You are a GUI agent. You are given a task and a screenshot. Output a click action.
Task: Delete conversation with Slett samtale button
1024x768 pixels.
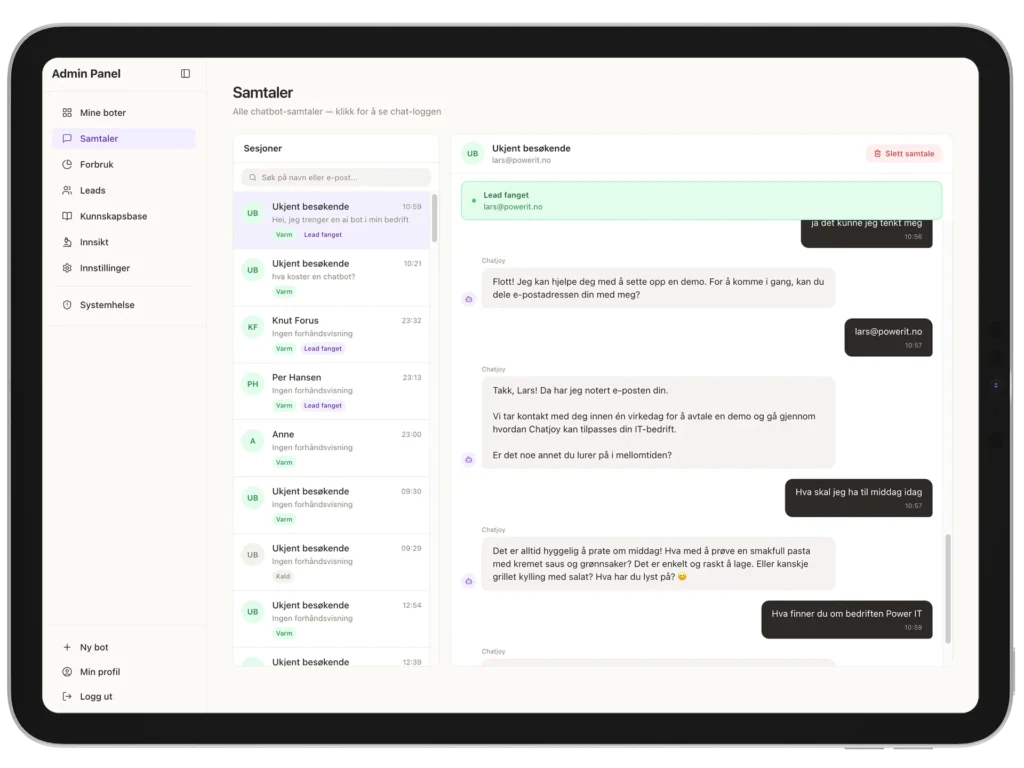[903, 154]
